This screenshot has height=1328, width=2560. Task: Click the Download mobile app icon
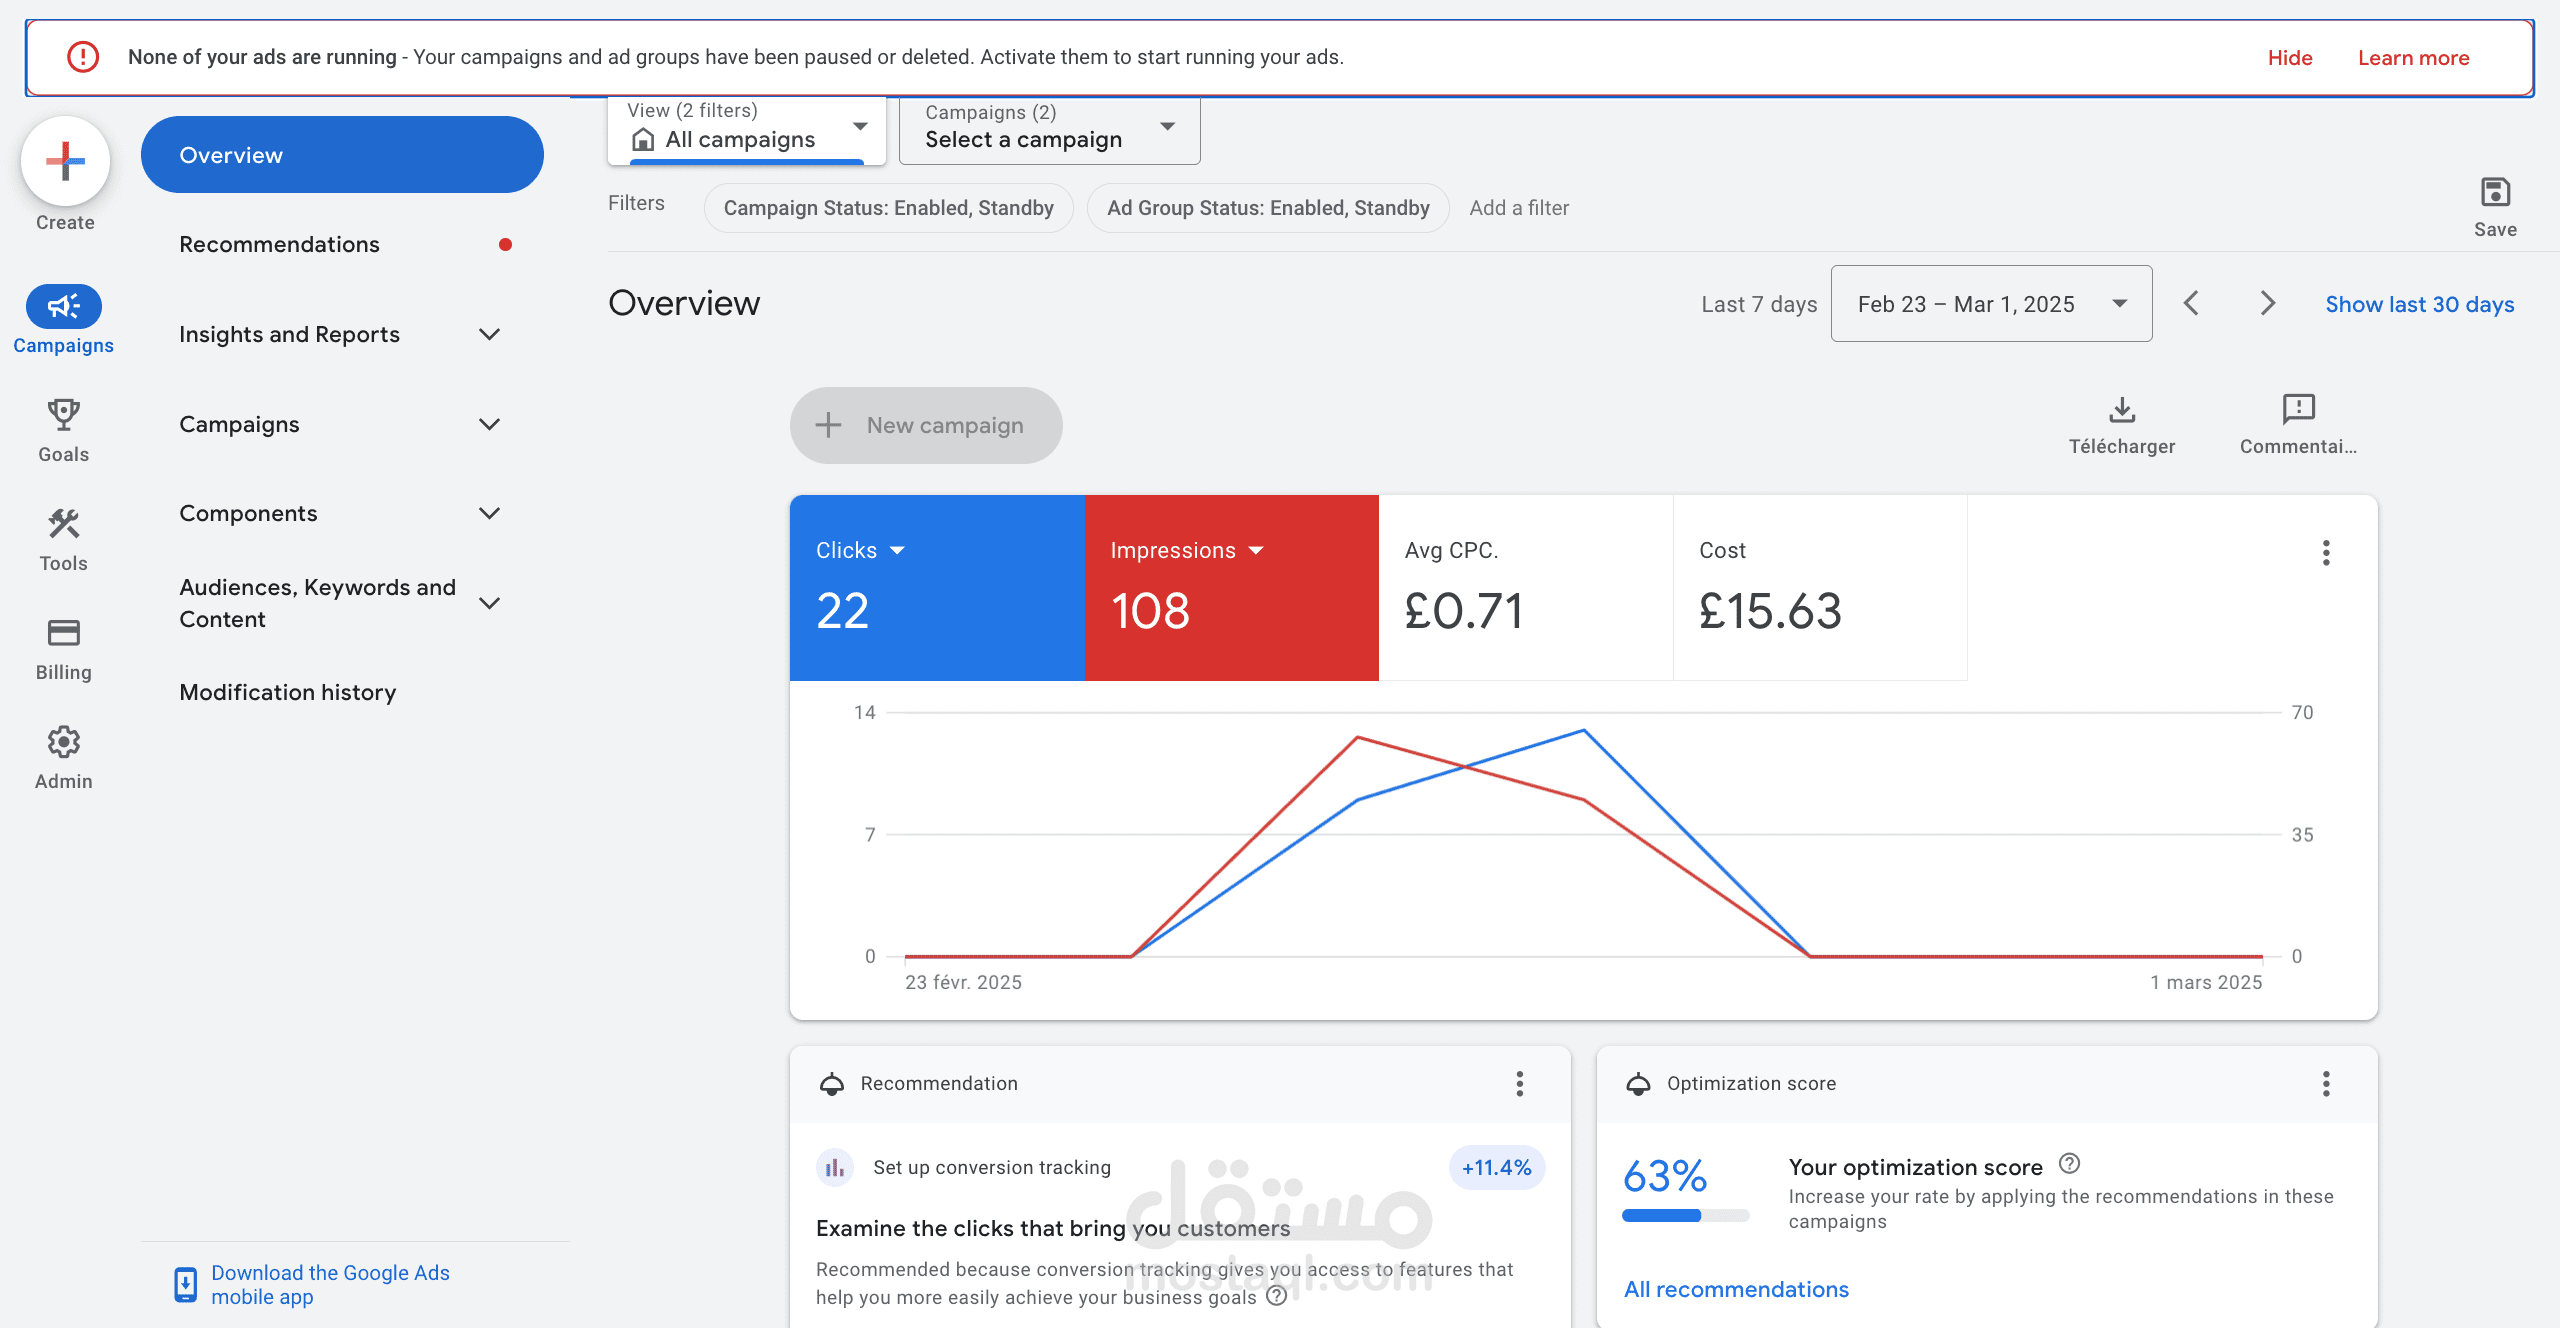tap(183, 1282)
